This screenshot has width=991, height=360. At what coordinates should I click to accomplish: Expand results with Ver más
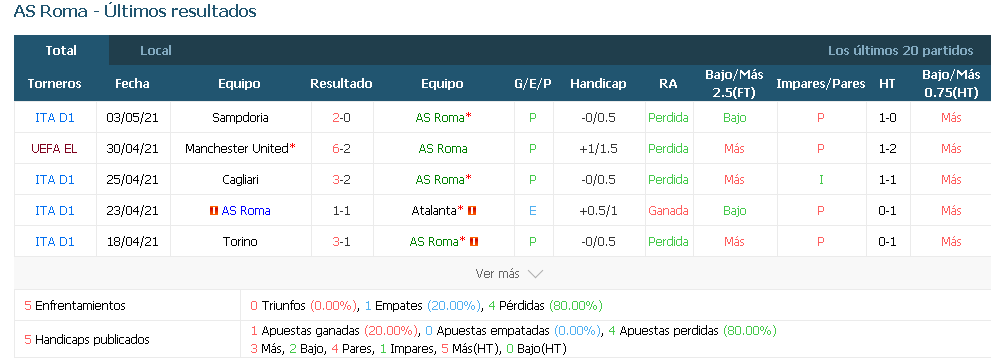pos(509,273)
